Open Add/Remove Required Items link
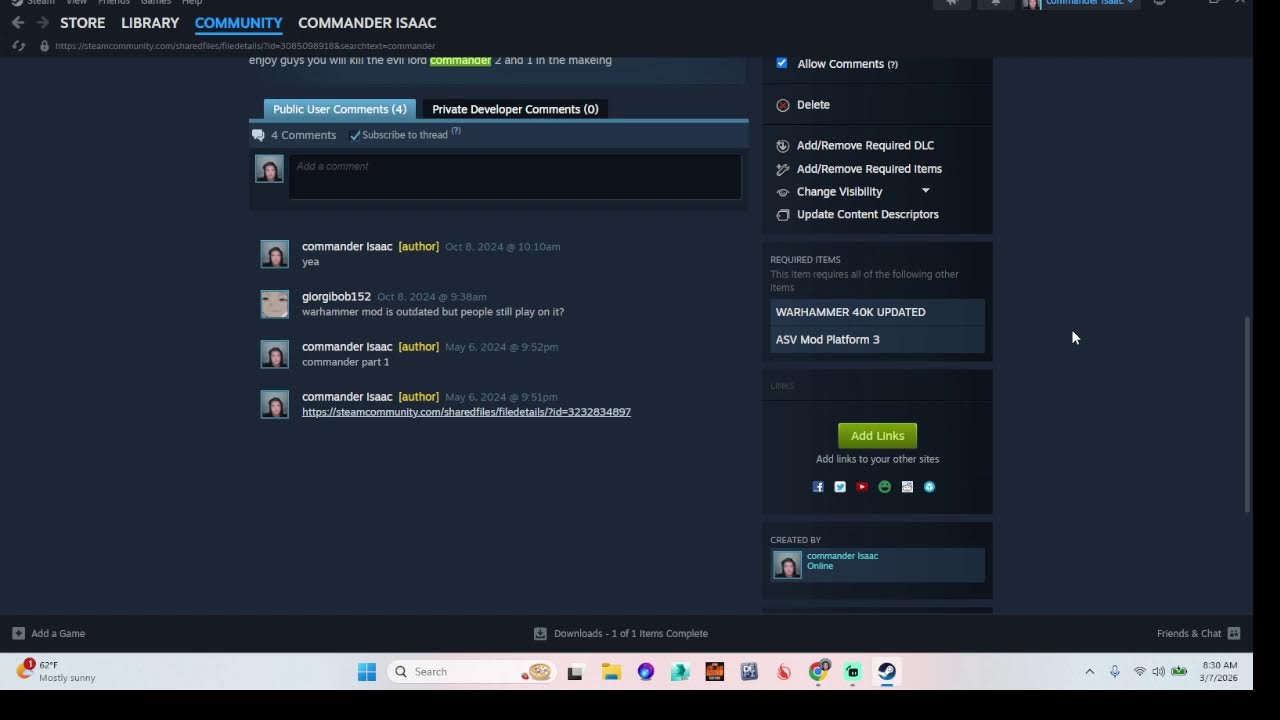The height and width of the screenshot is (720, 1280). coord(869,169)
